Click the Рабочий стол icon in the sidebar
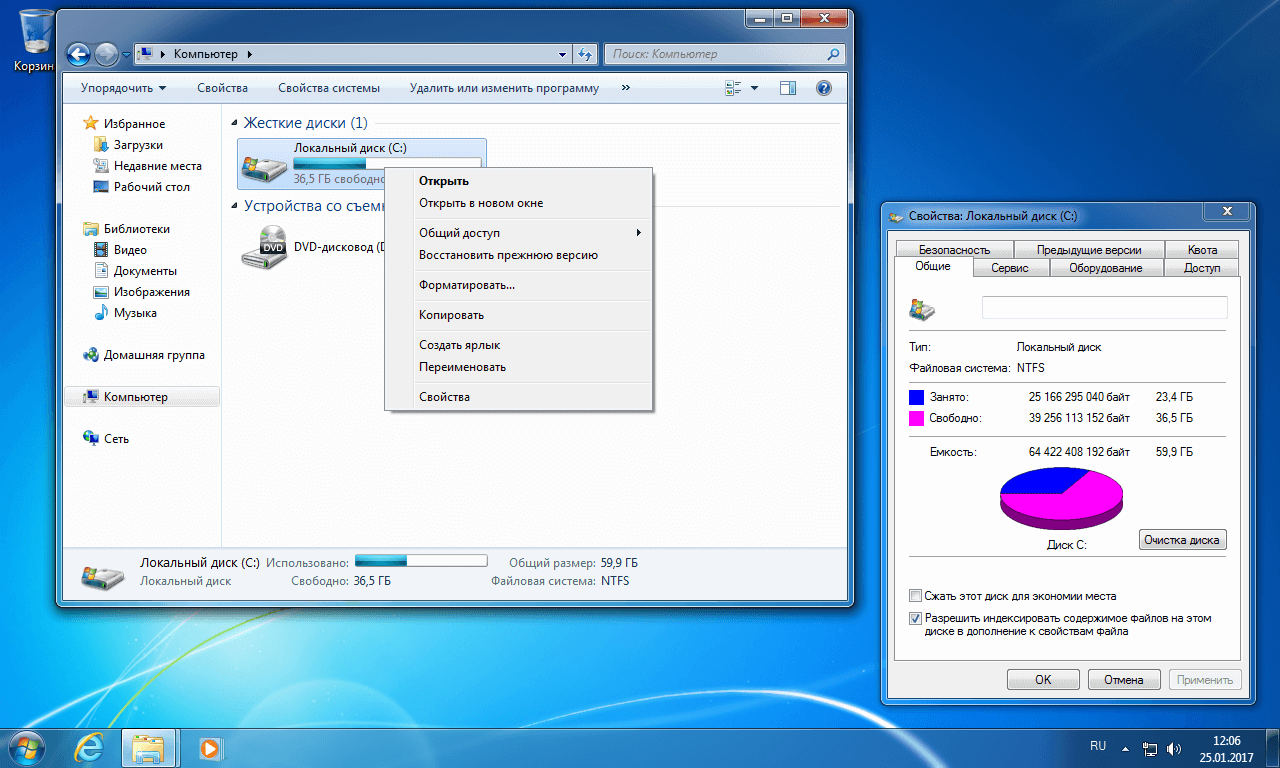This screenshot has width=1280, height=768. coord(101,187)
